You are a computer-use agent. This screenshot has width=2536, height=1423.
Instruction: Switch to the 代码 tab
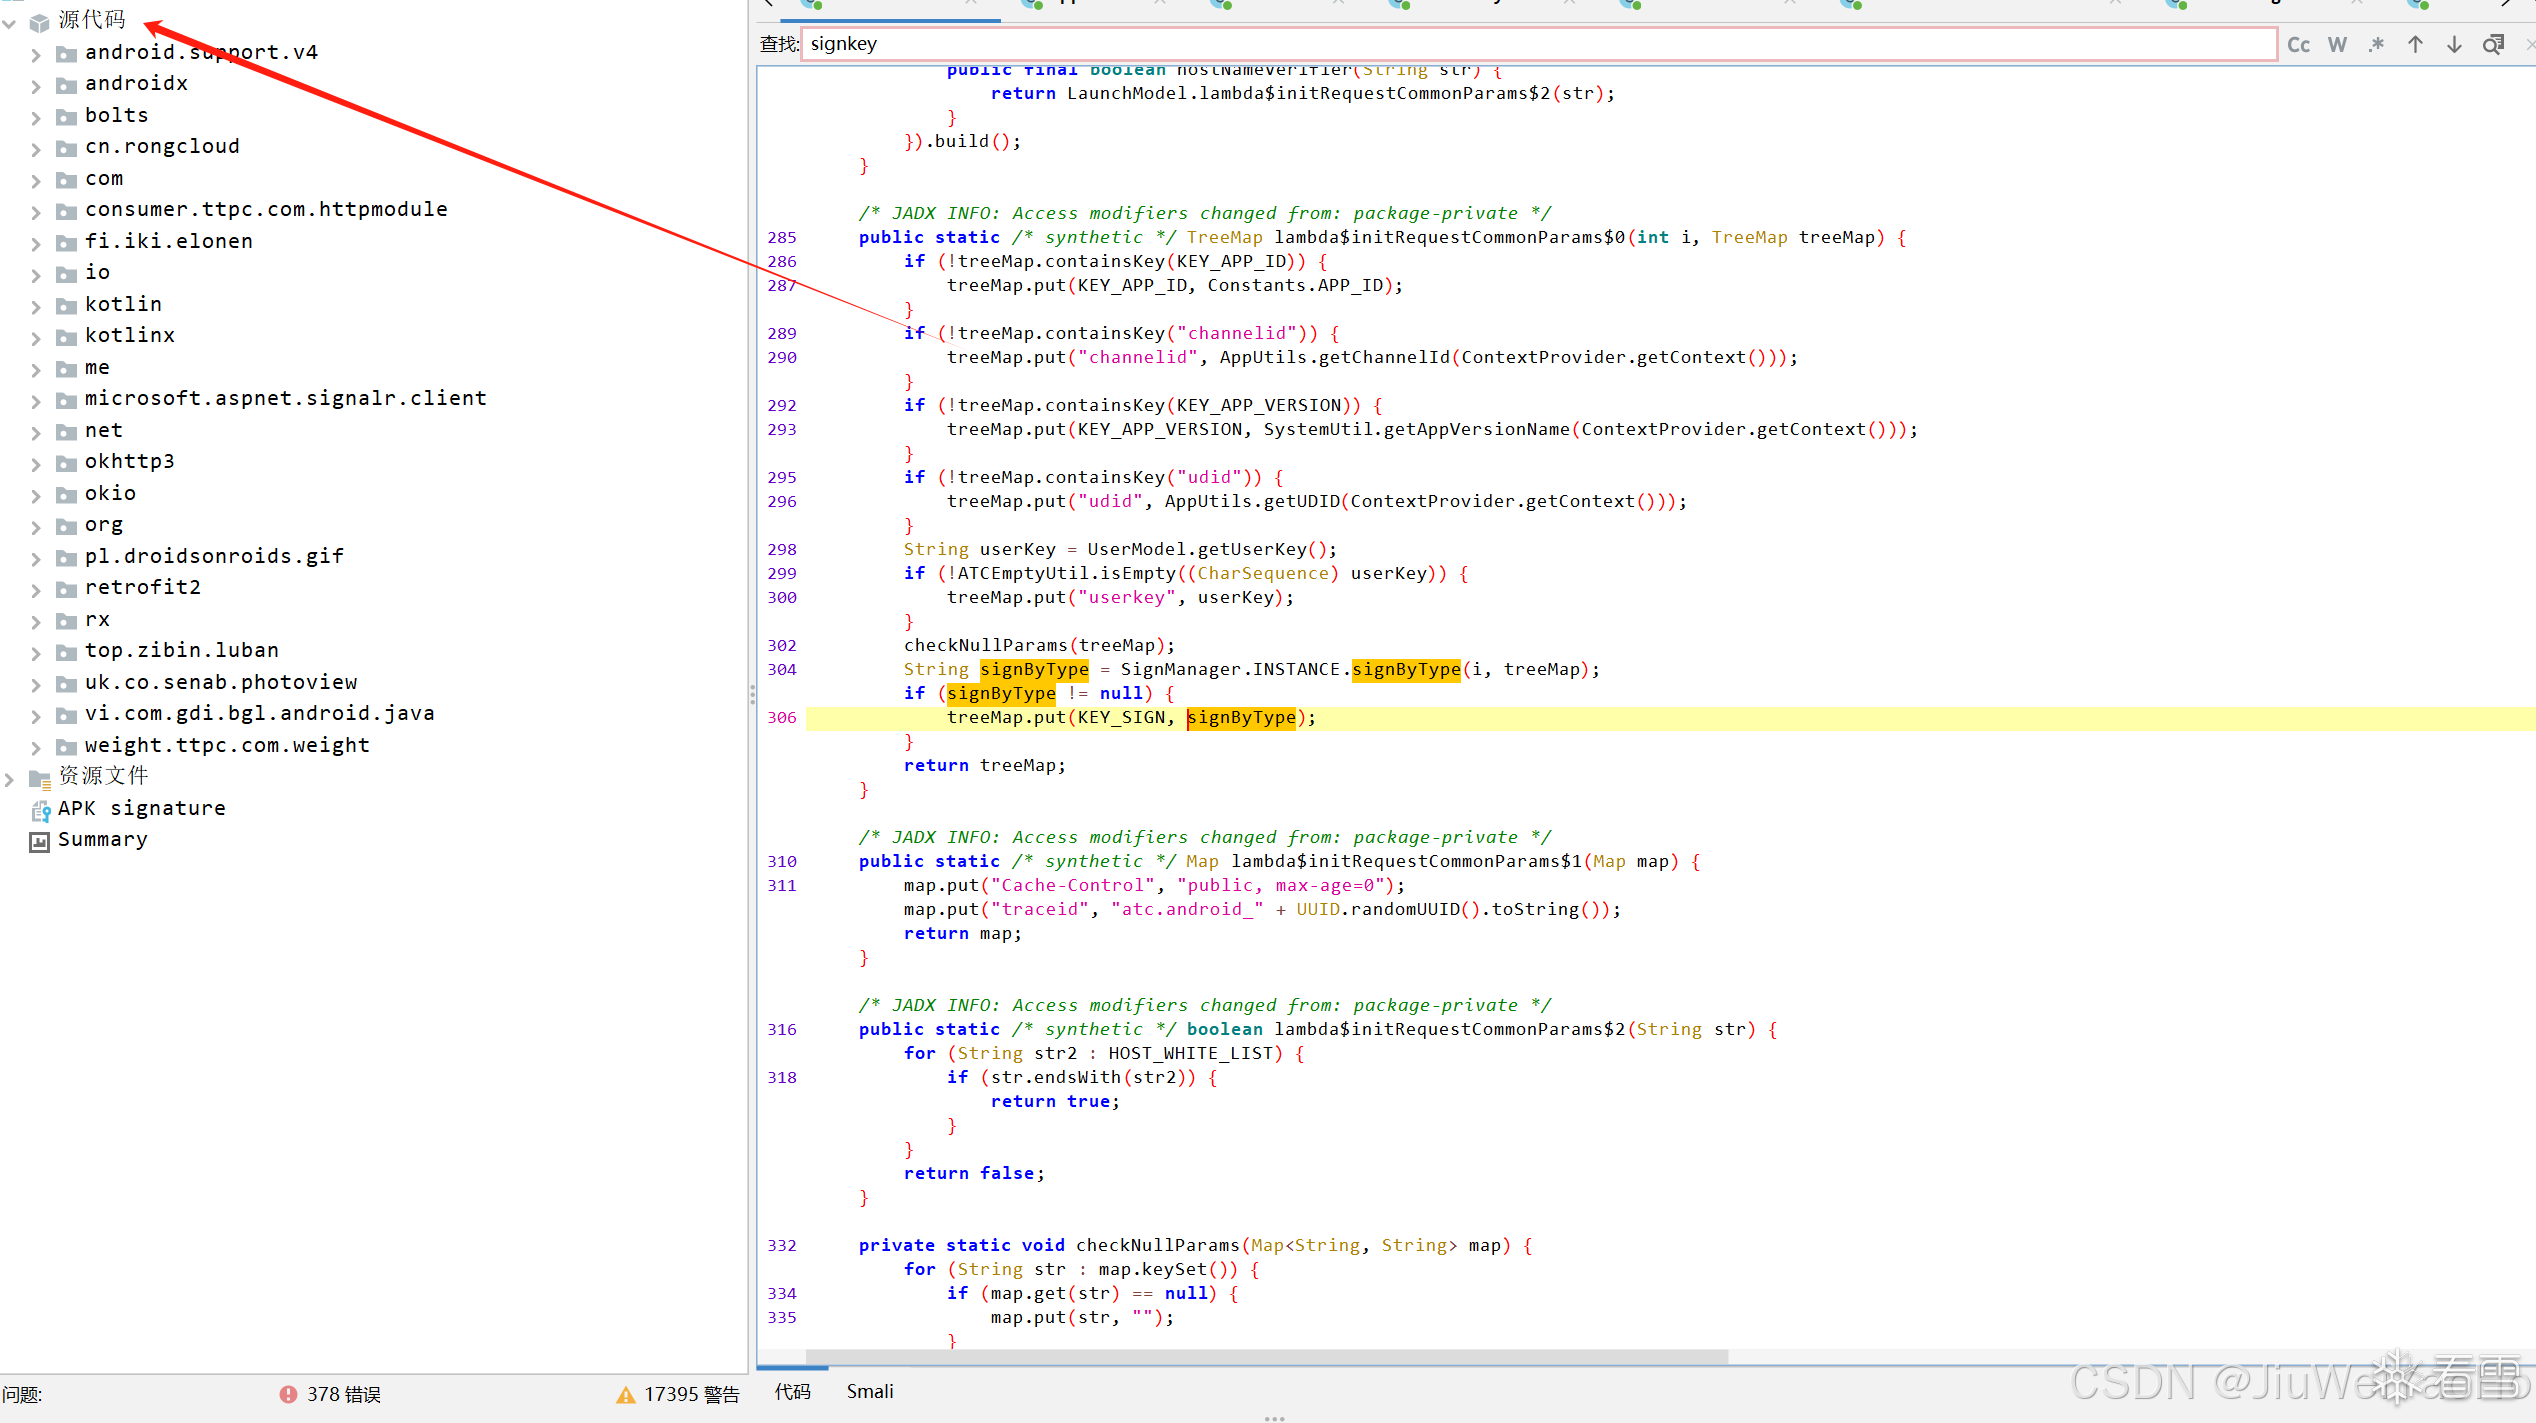(x=792, y=1391)
